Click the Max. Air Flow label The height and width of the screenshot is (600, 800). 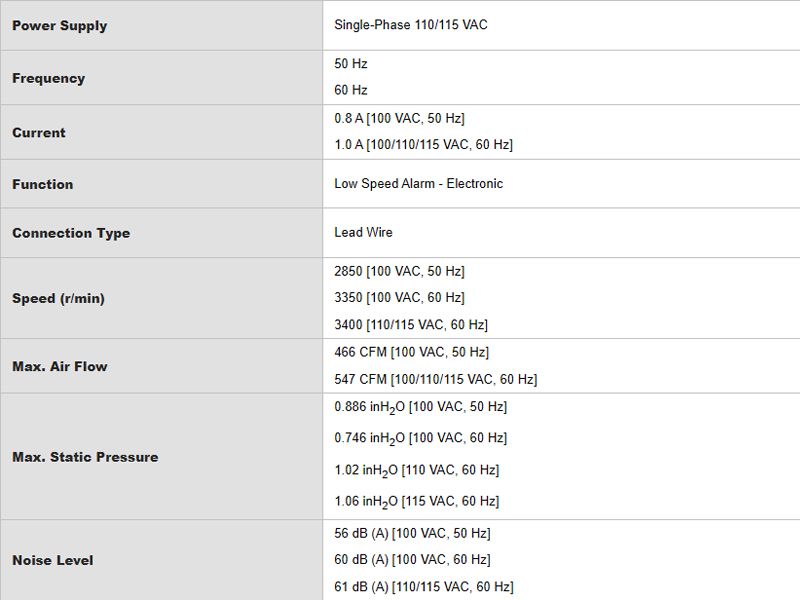click(60, 366)
